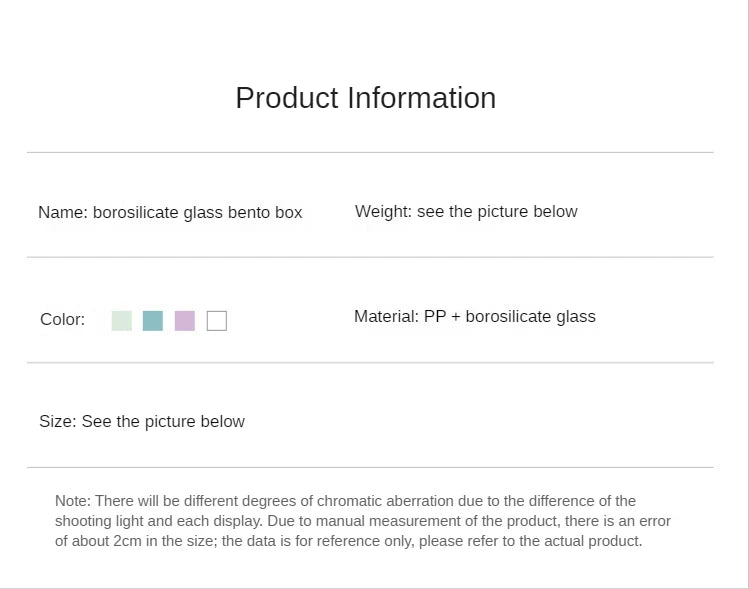Click the word 'Weight:' label
Viewport: 749px width, 589px height.
pos(383,211)
